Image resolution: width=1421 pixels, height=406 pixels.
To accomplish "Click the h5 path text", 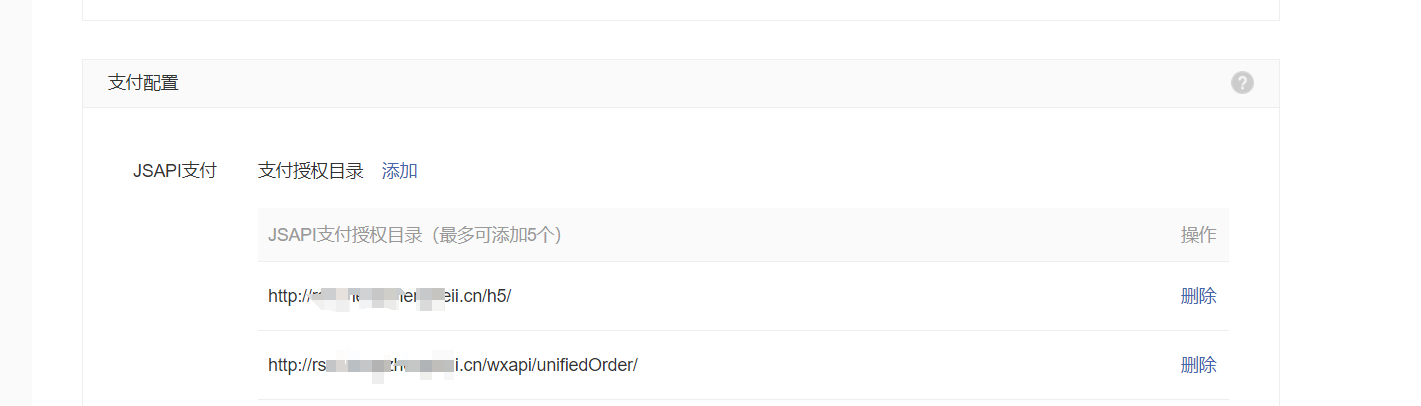I will [x=498, y=296].
